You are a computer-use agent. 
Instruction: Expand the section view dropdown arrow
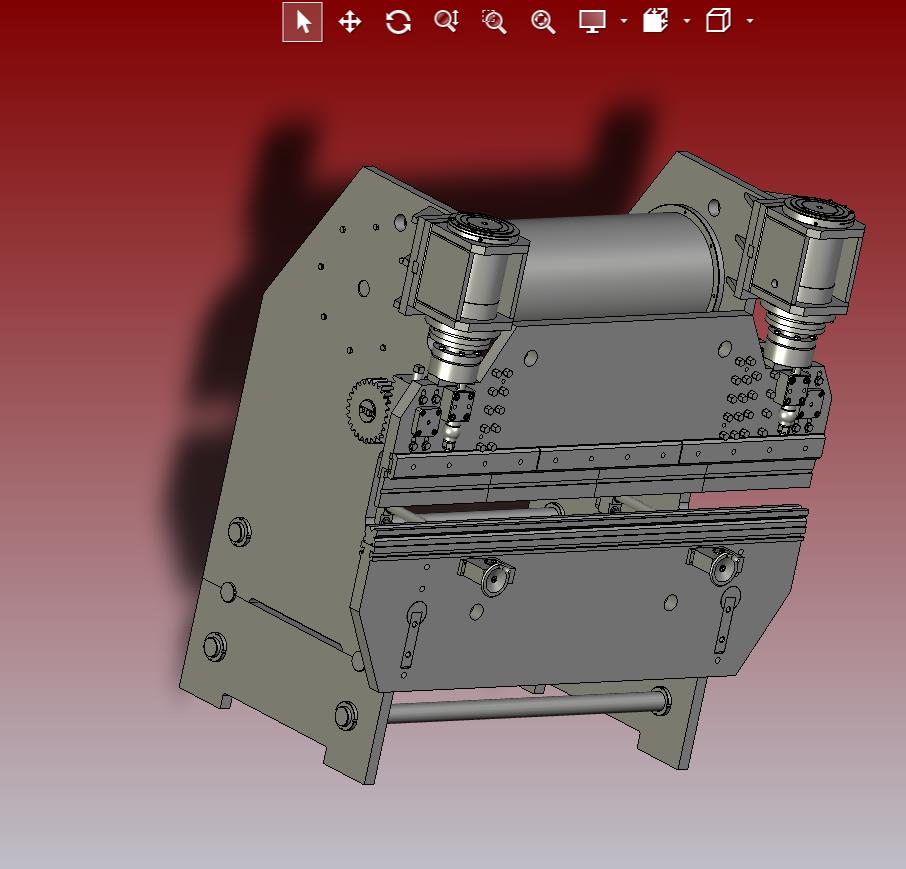point(686,21)
